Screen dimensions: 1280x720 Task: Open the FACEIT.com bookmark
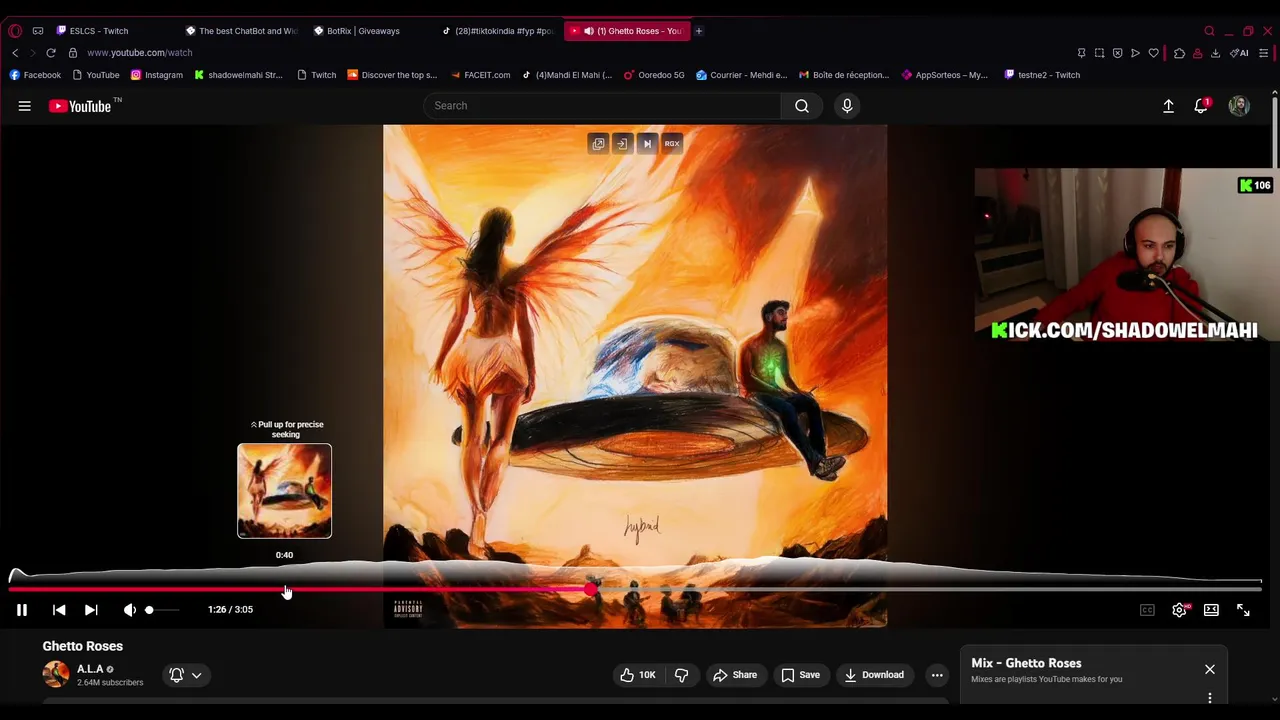[x=480, y=75]
